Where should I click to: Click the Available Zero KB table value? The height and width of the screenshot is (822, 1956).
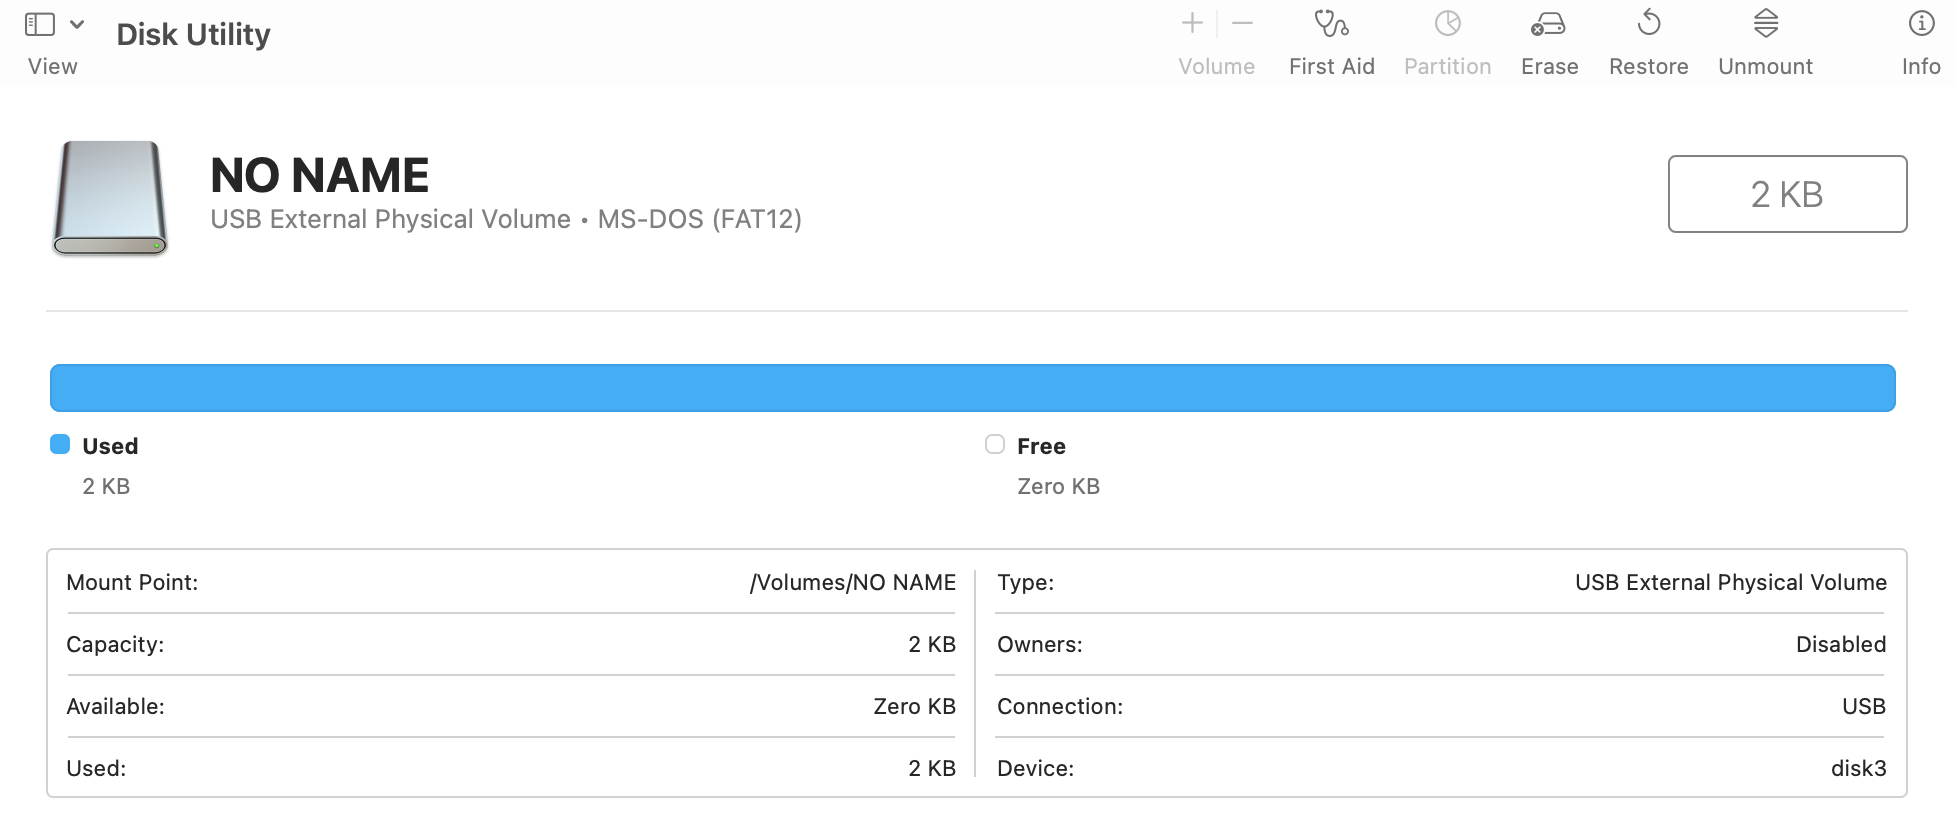click(914, 706)
